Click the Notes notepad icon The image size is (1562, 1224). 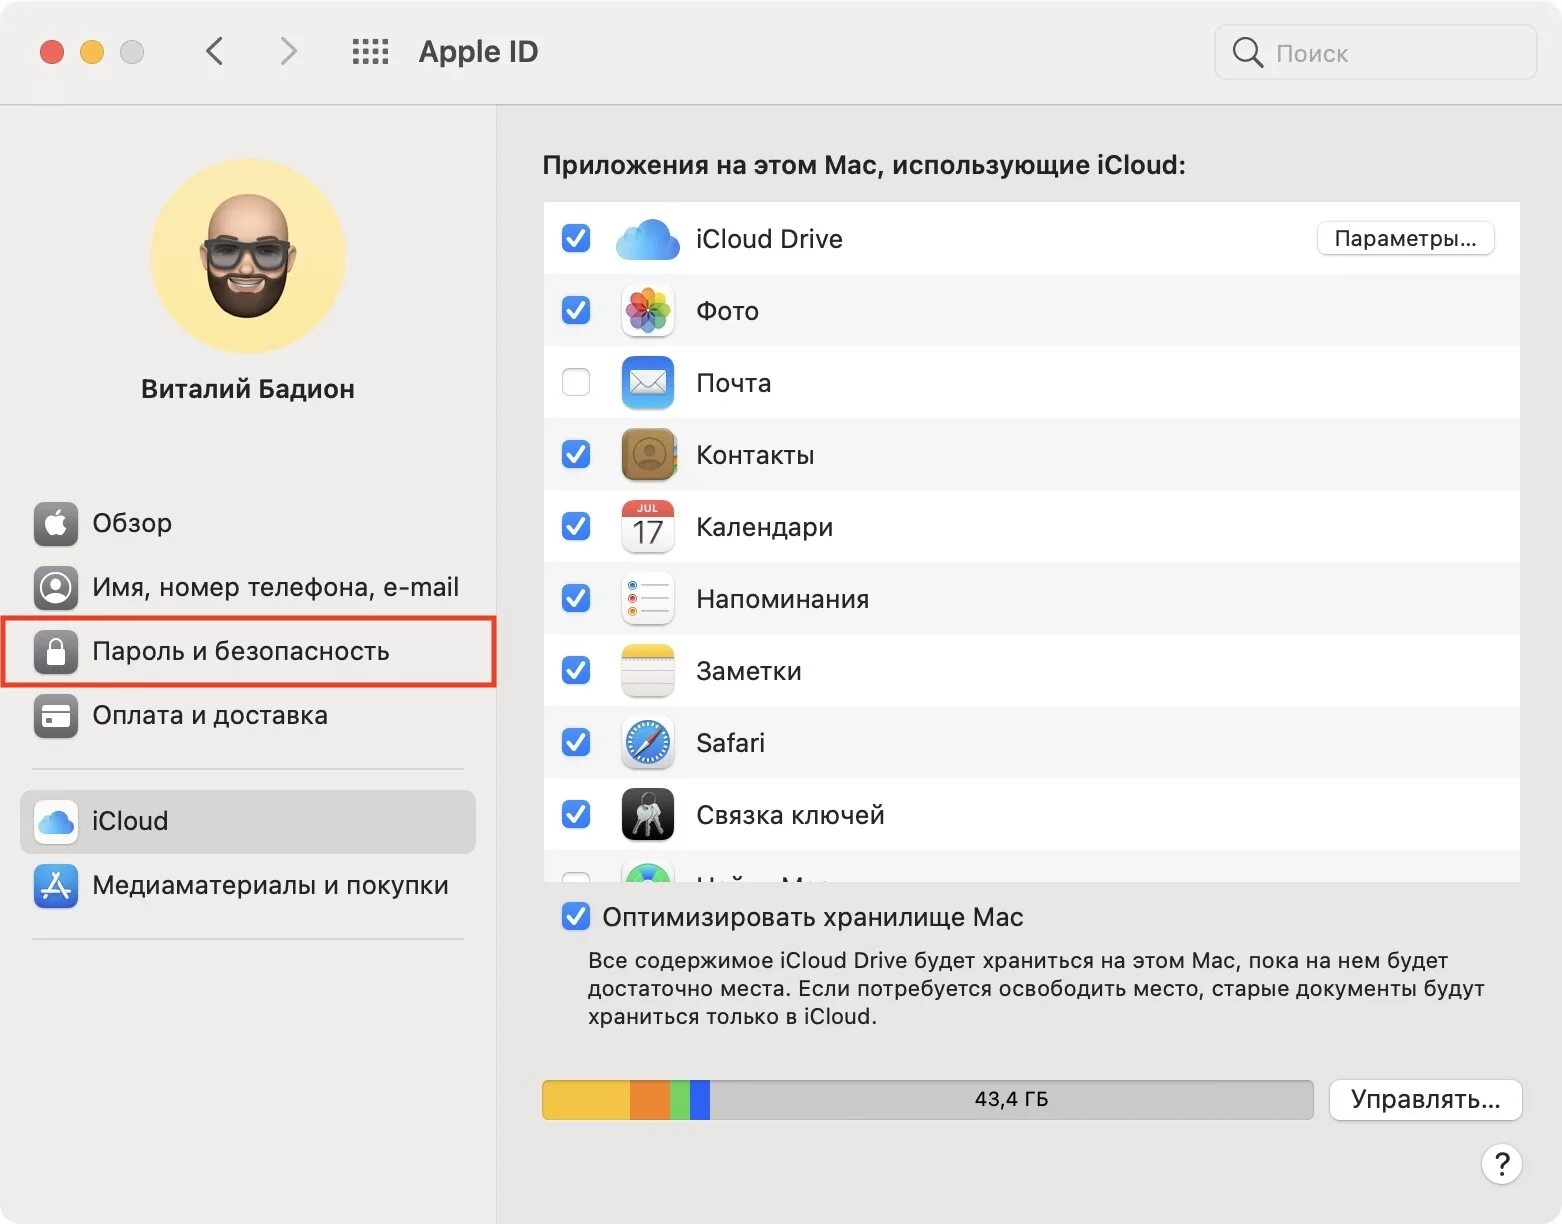click(x=648, y=671)
